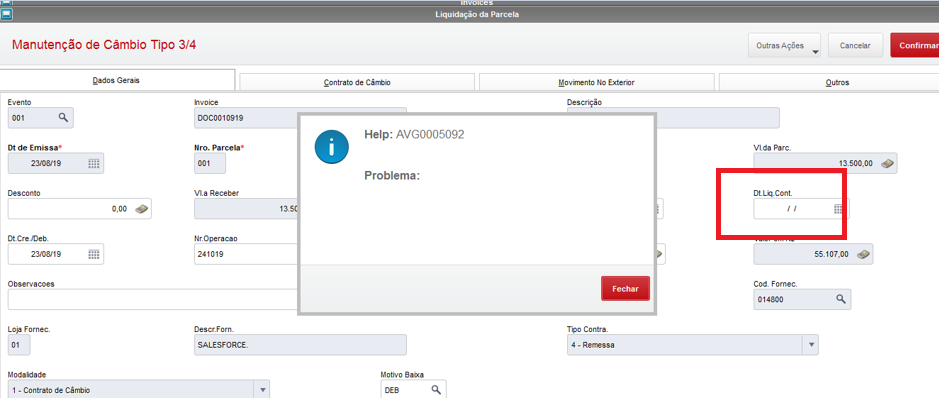Screen dimensions: 939x398
Task: Click the Cancelar button
Action: pos(855,45)
